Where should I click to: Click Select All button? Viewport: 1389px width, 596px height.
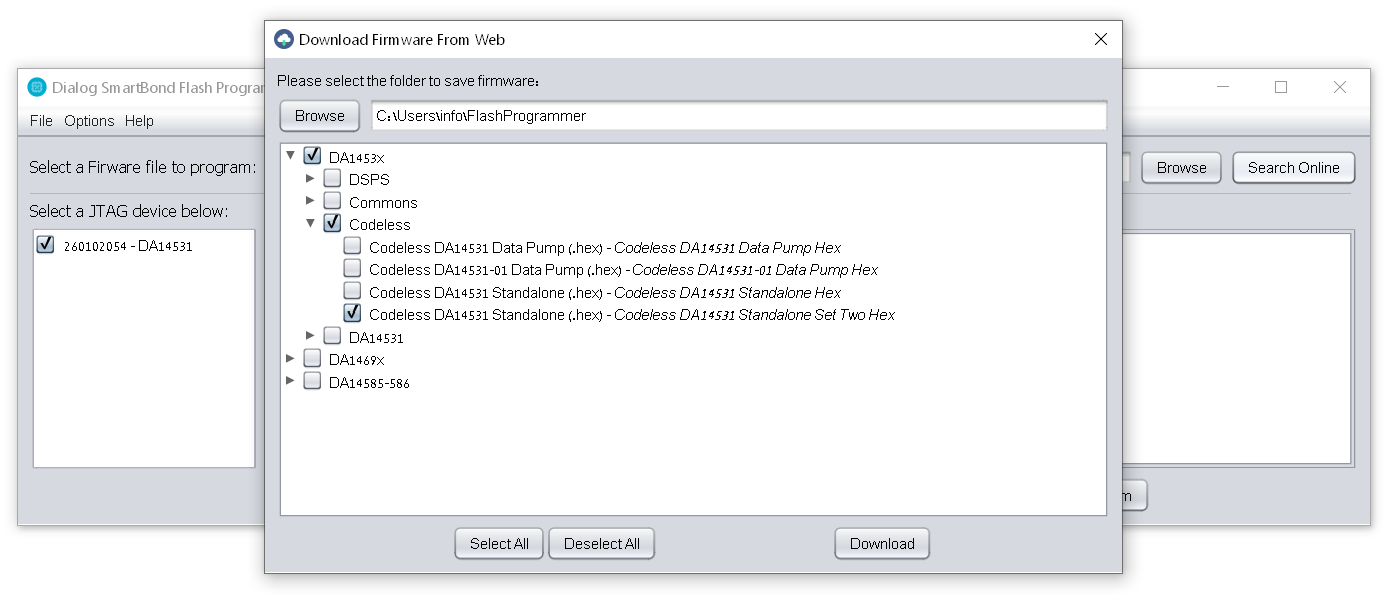coord(499,544)
